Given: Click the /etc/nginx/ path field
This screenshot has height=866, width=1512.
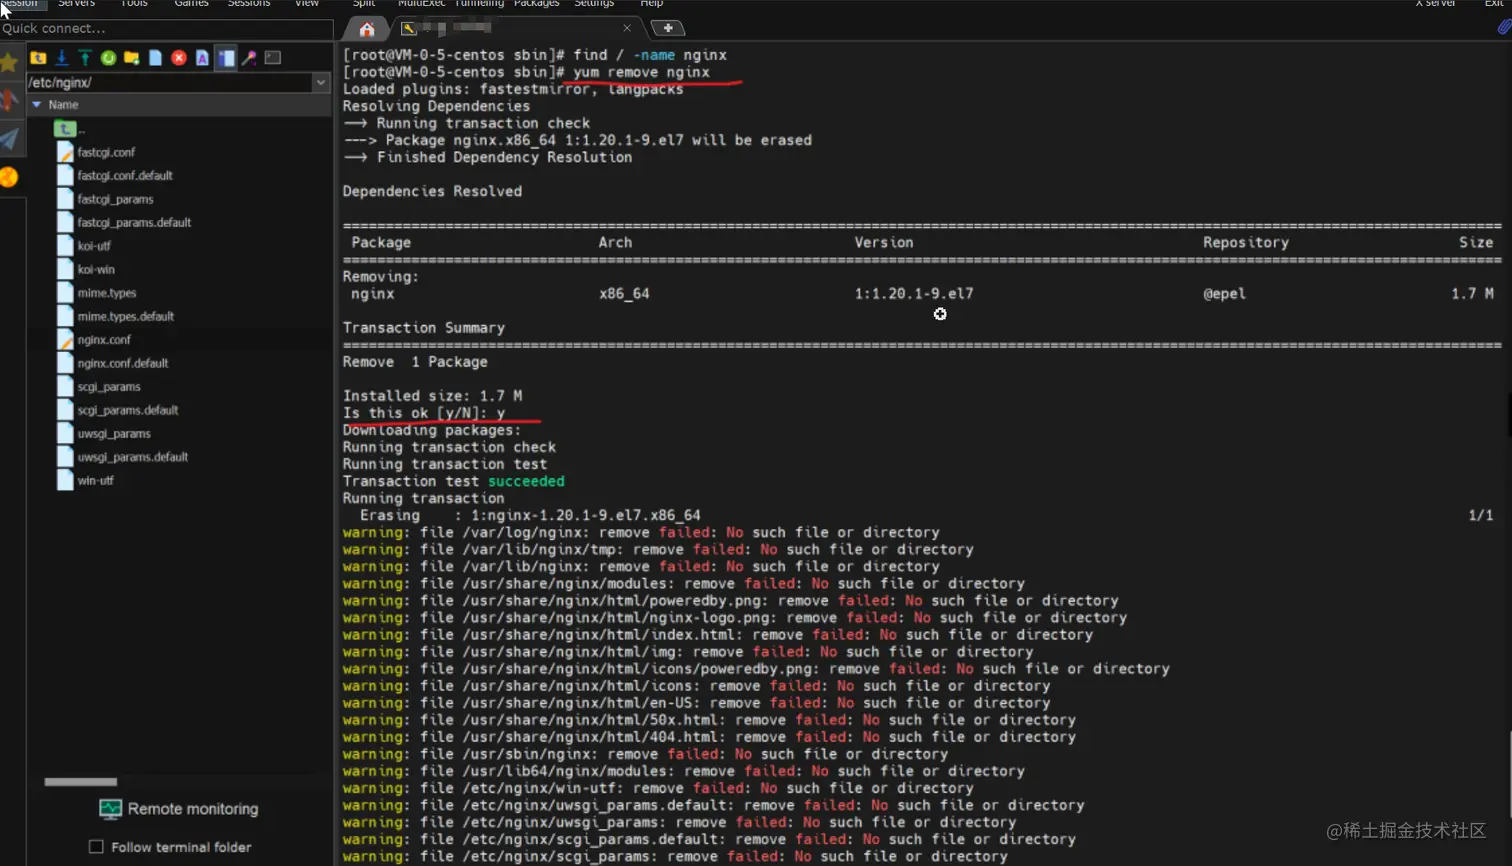Looking at the screenshot, I should pyautogui.click(x=169, y=83).
